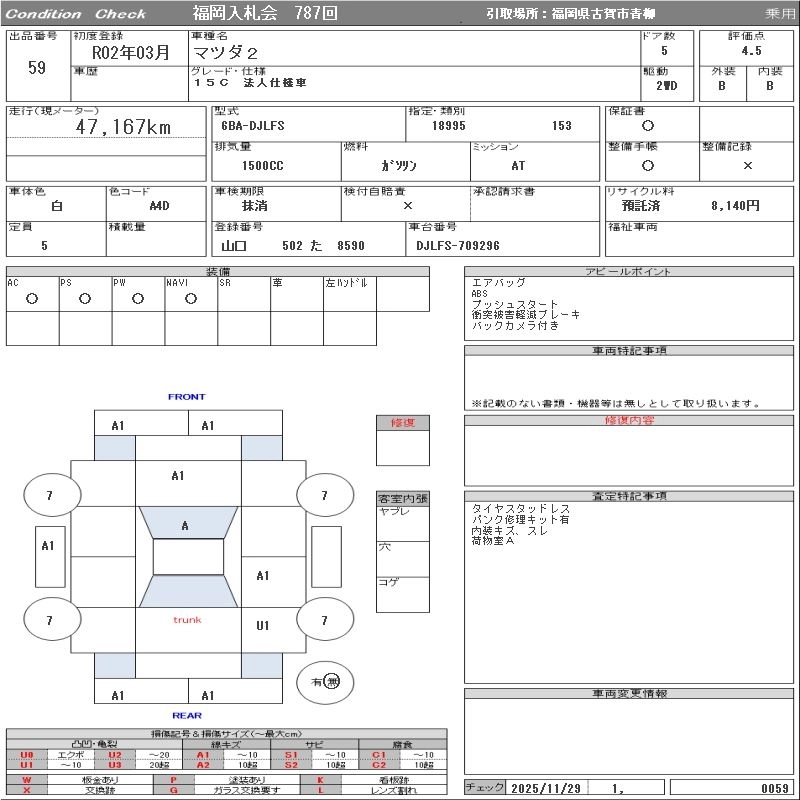Click the A1 scratch mark below windshield
The image size is (800, 800).
pos(177,476)
